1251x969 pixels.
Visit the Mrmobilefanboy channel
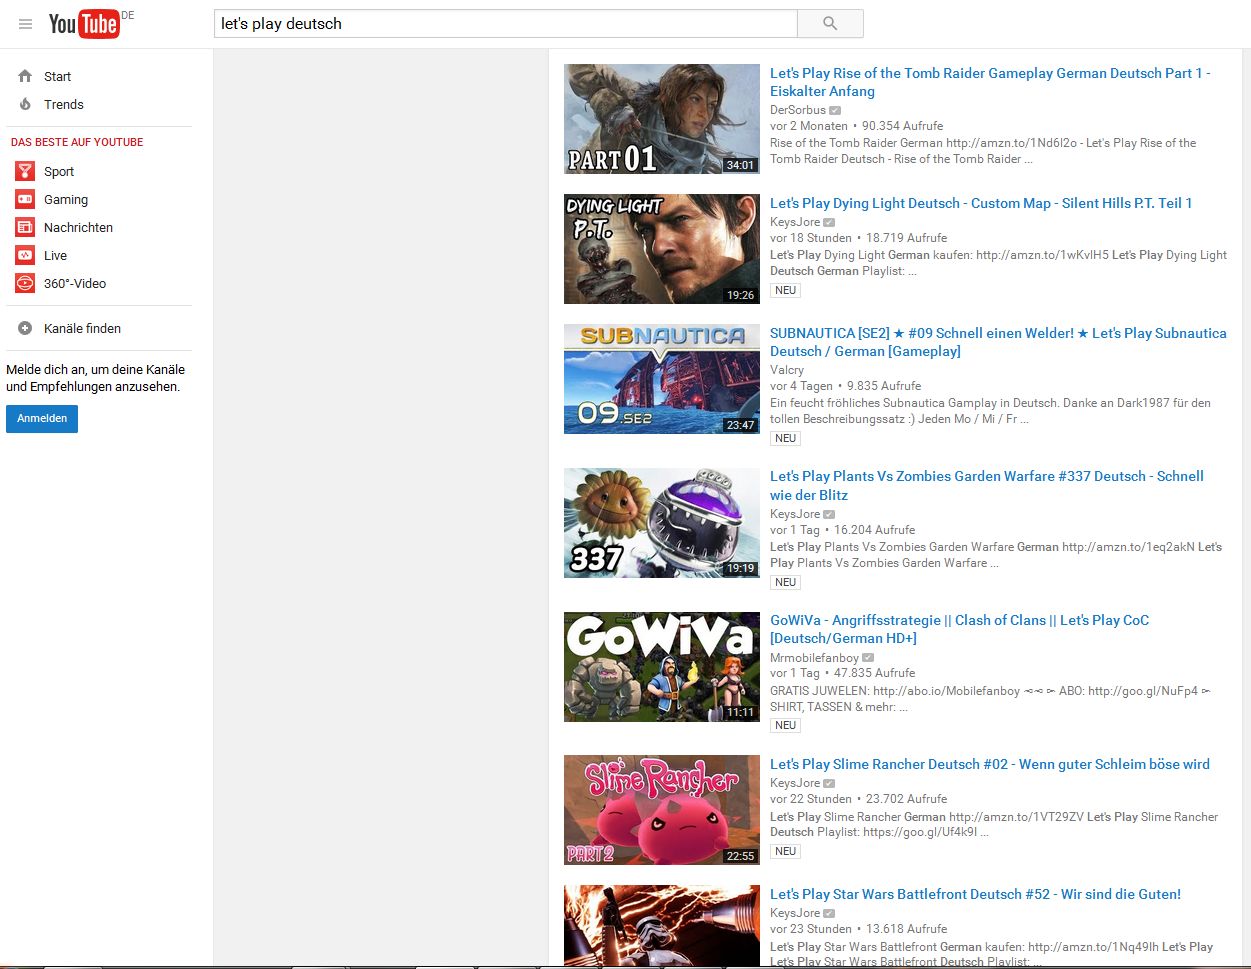click(x=814, y=658)
